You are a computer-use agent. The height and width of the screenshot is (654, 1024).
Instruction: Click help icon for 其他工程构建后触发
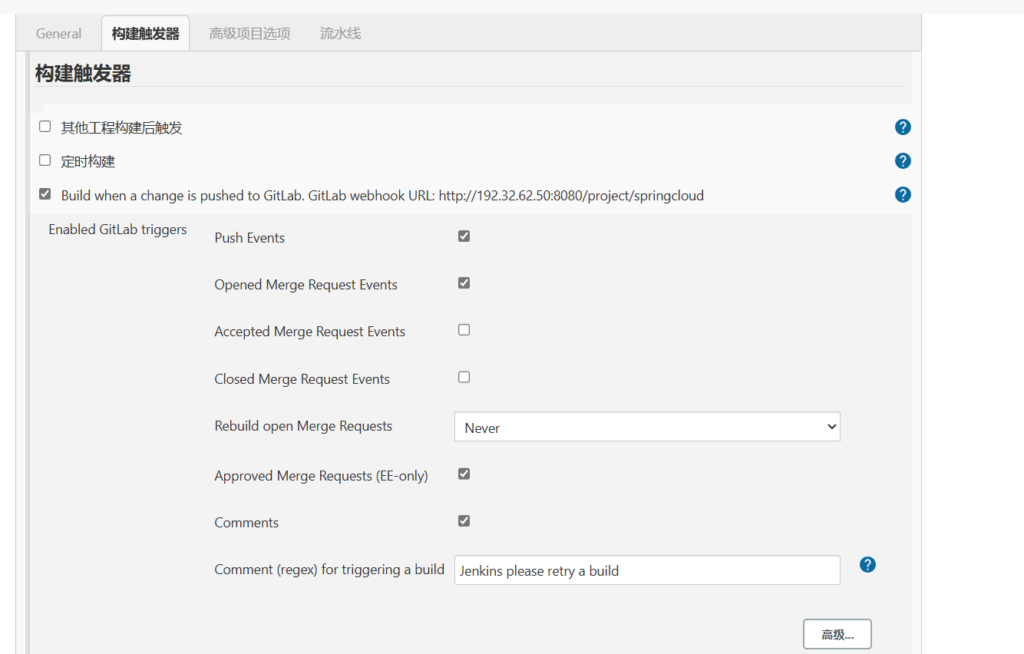[902, 127]
